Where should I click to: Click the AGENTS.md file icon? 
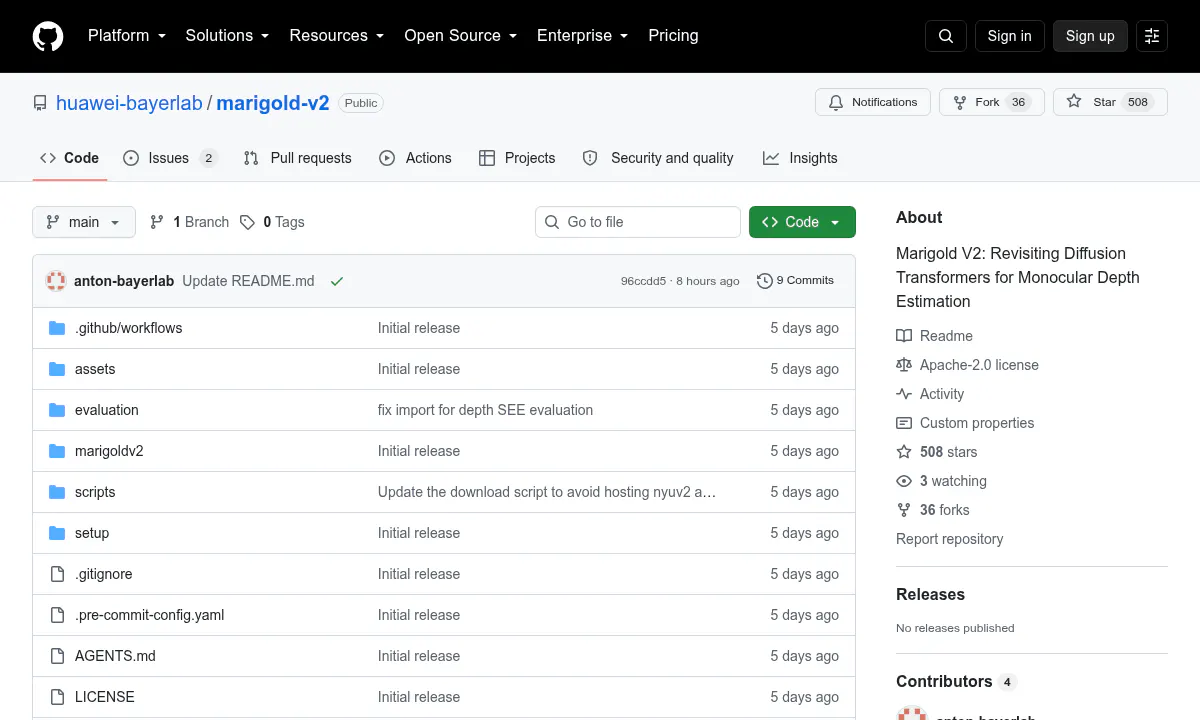[57, 656]
